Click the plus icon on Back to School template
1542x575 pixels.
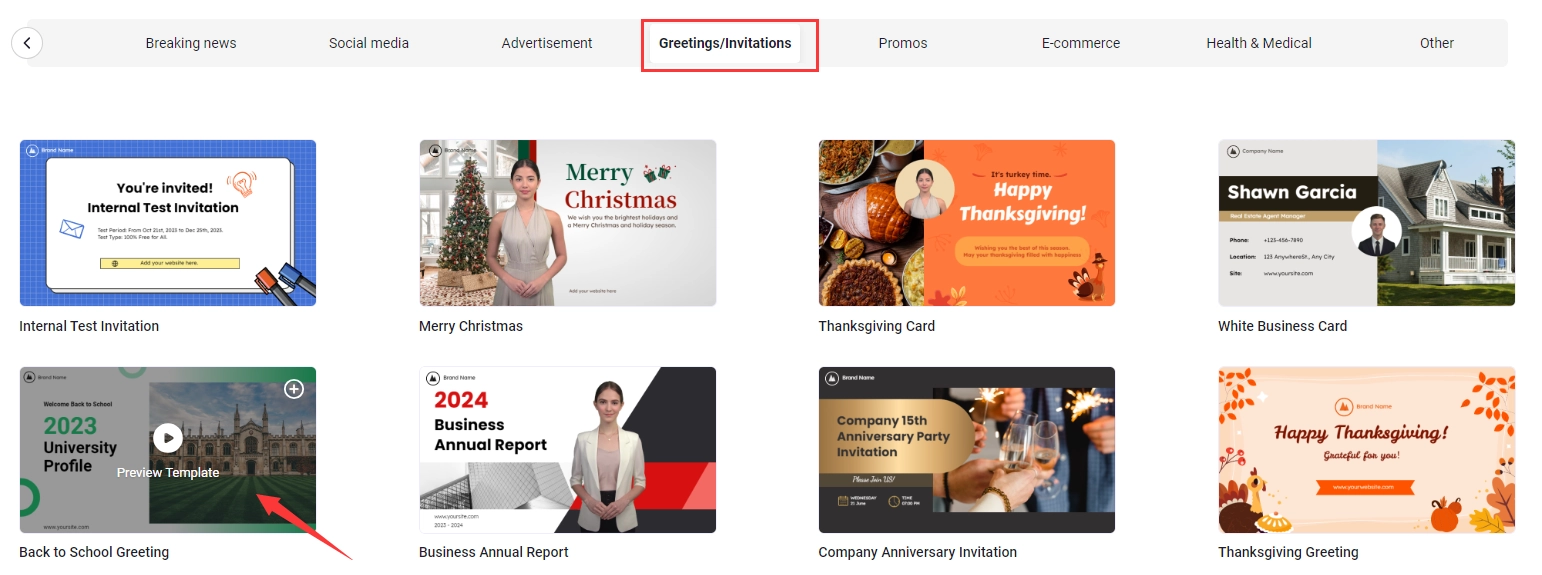pyautogui.click(x=294, y=389)
